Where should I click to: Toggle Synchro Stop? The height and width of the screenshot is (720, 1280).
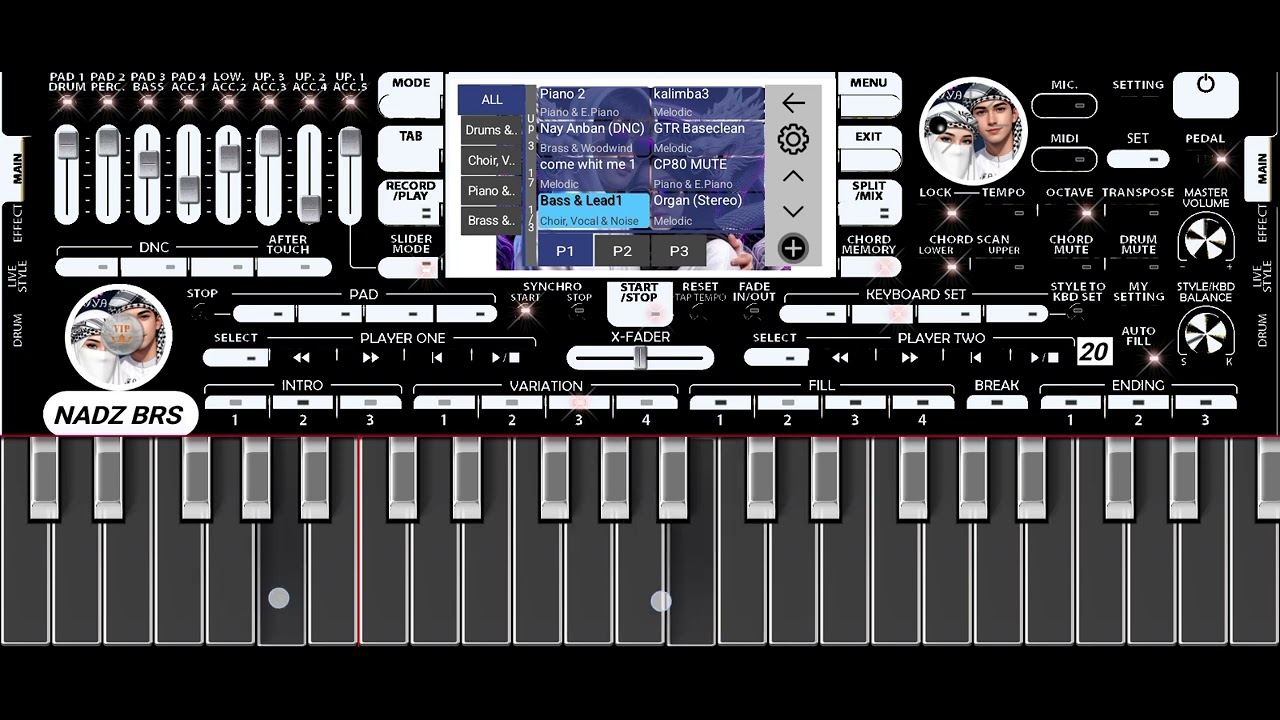tap(579, 311)
